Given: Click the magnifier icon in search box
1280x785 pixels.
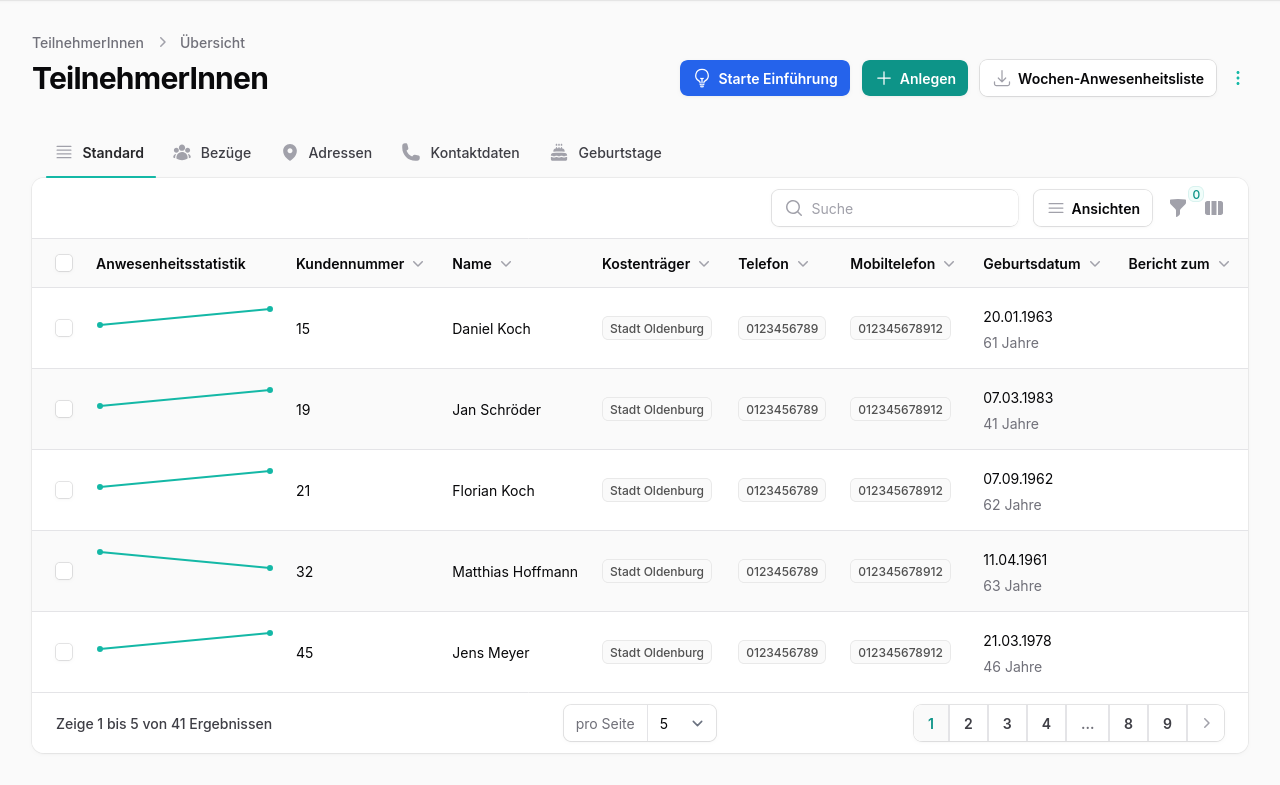Looking at the screenshot, I should click(794, 208).
